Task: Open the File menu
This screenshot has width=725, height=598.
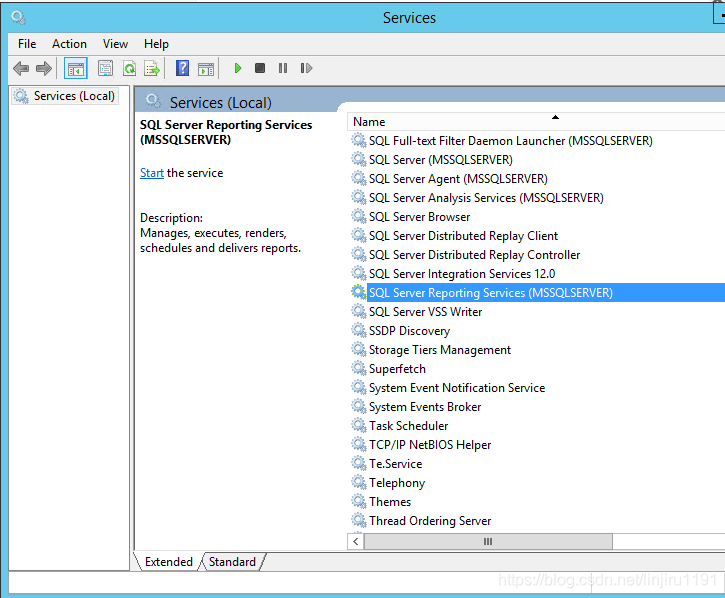Action: tap(27, 44)
